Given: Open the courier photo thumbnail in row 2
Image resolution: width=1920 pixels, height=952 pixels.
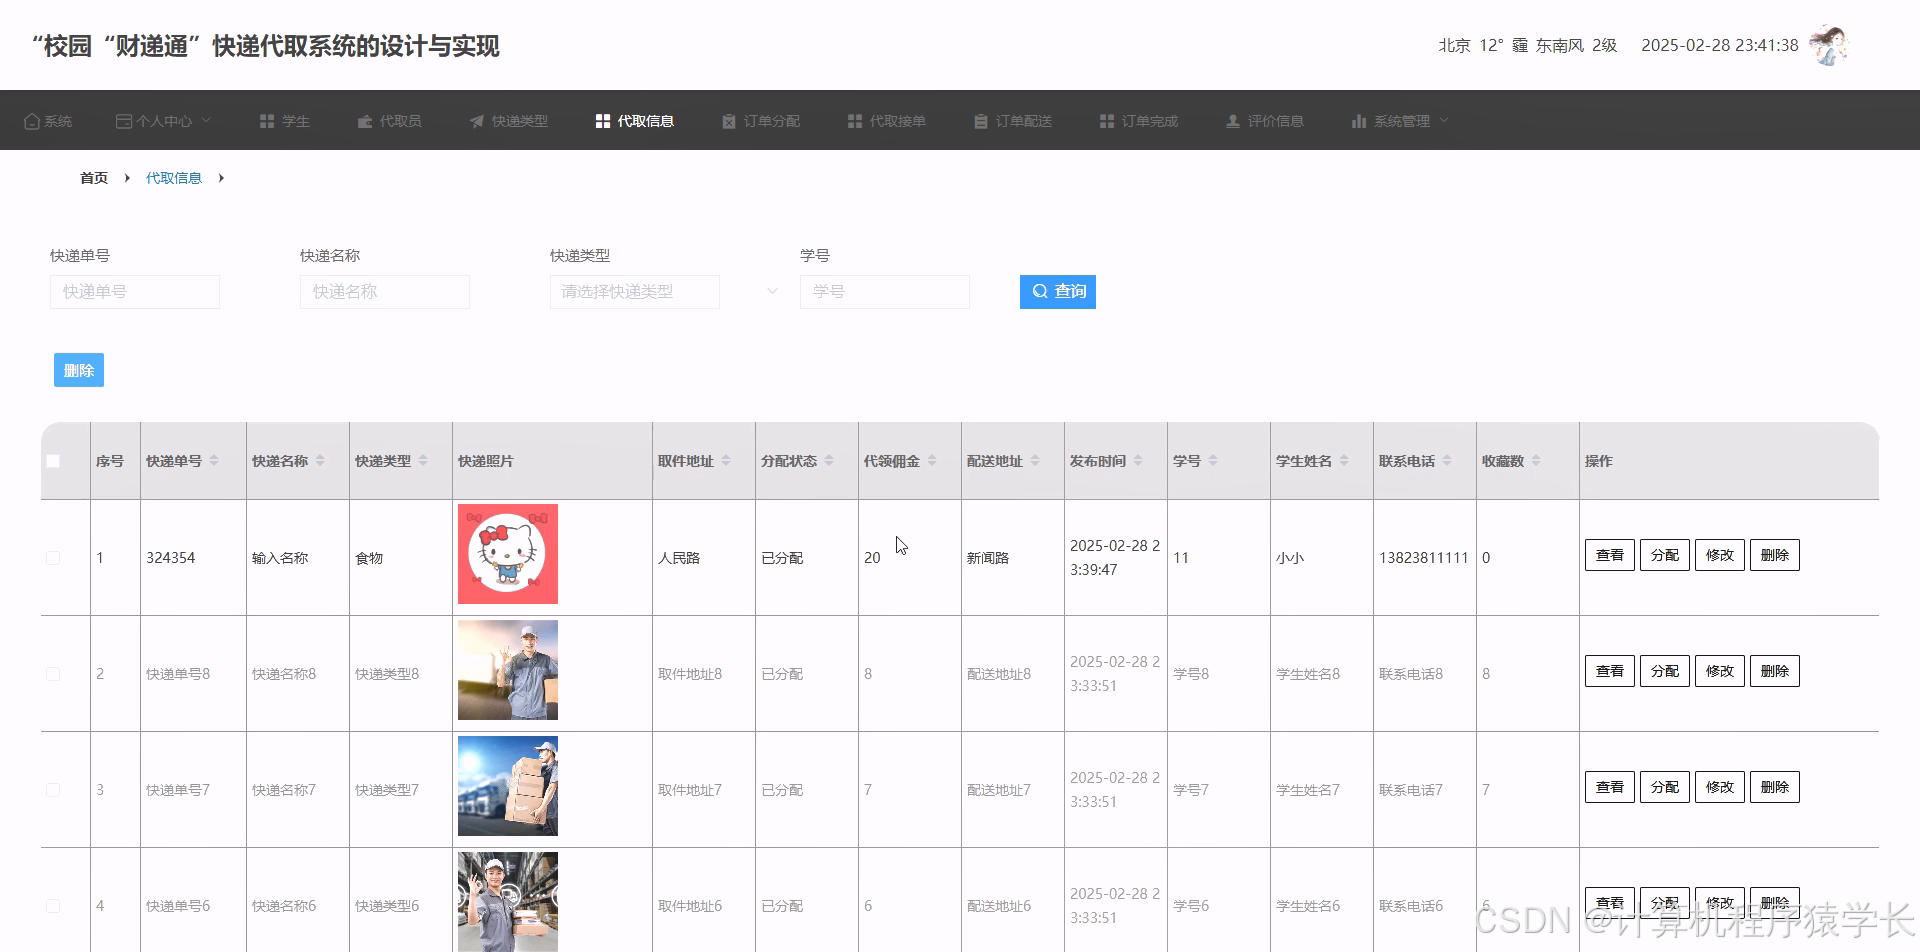Looking at the screenshot, I should pyautogui.click(x=508, y=670).
